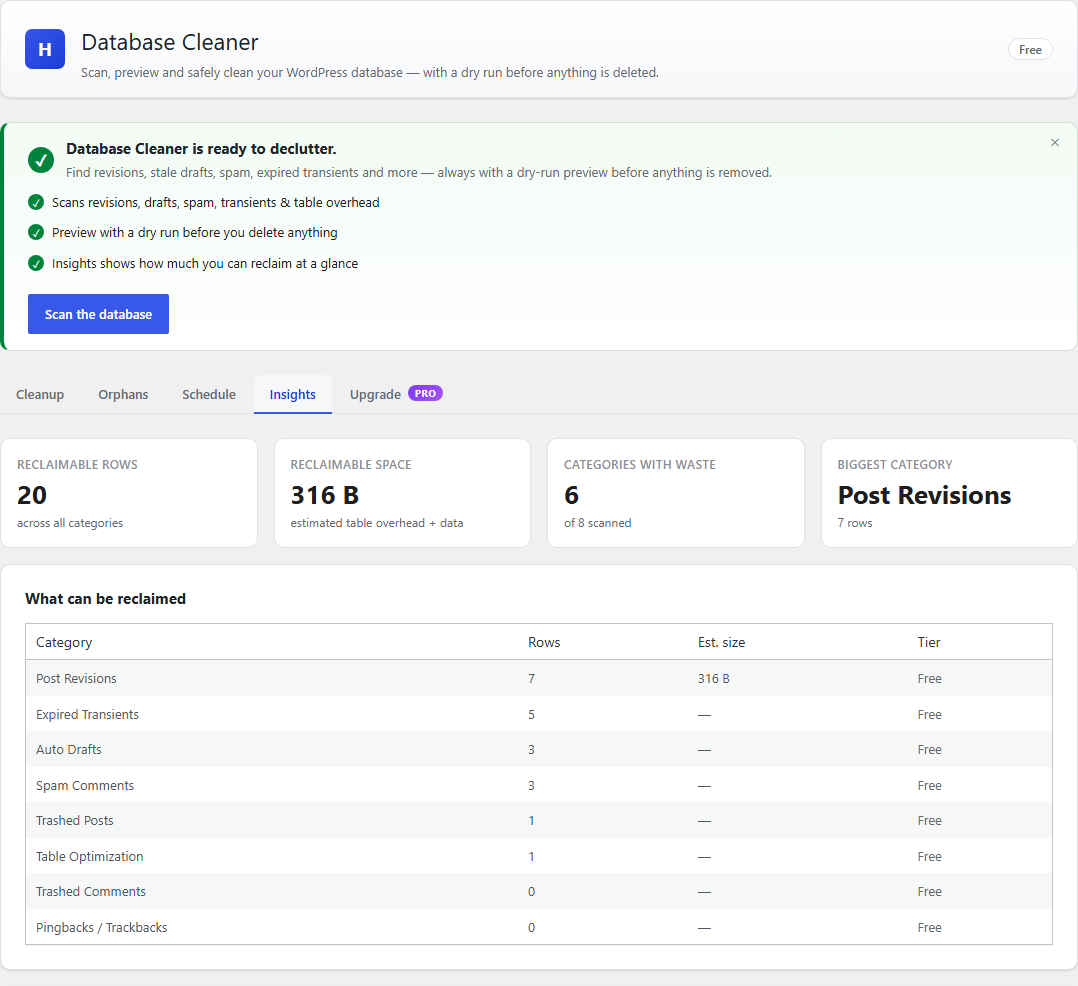This screenshot has height=986, width=1078.
Task: Click the "7 rows" caption under Biggest Category
Action: coord(855,523)
